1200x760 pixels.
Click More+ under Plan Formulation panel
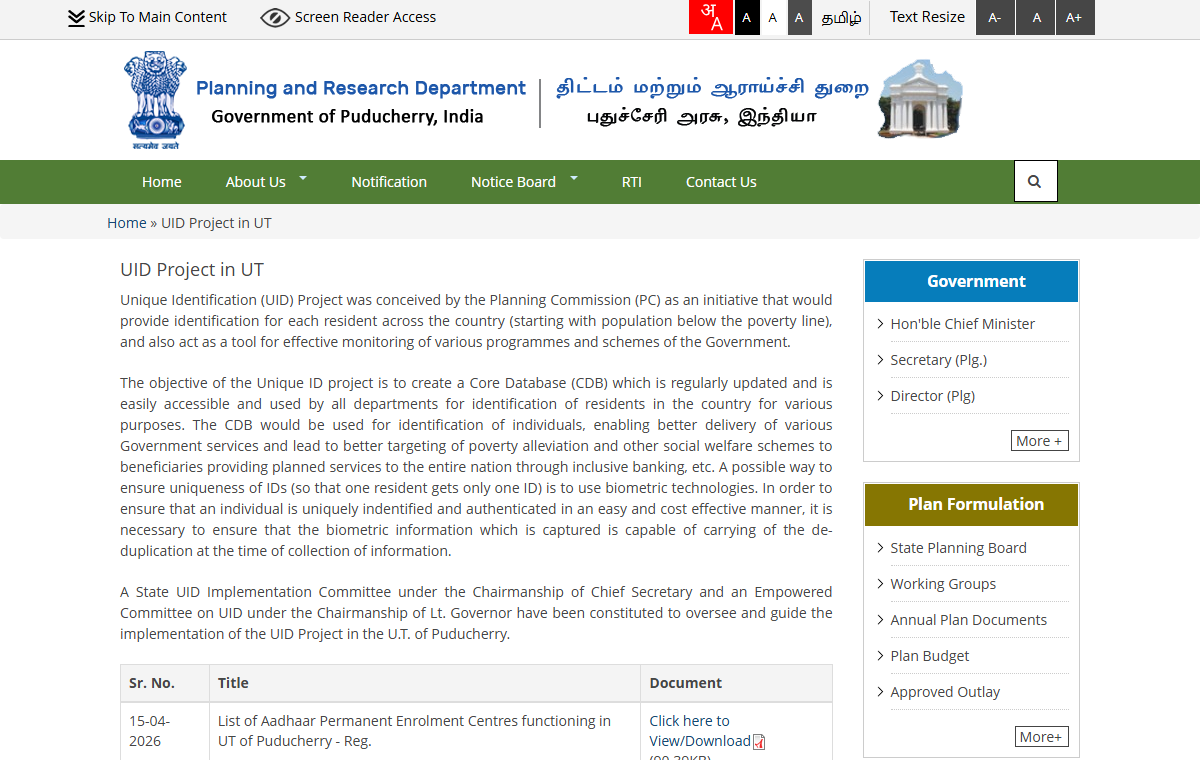point(1041,737)
